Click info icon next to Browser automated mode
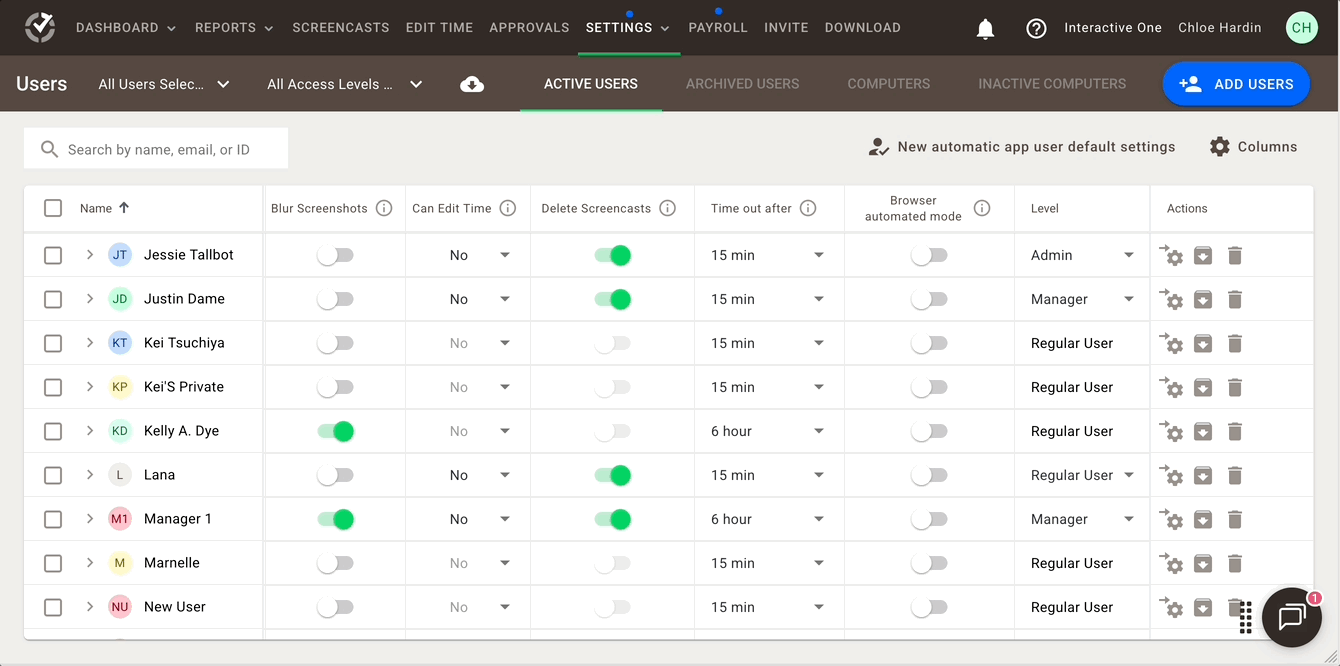 point(982,208)
